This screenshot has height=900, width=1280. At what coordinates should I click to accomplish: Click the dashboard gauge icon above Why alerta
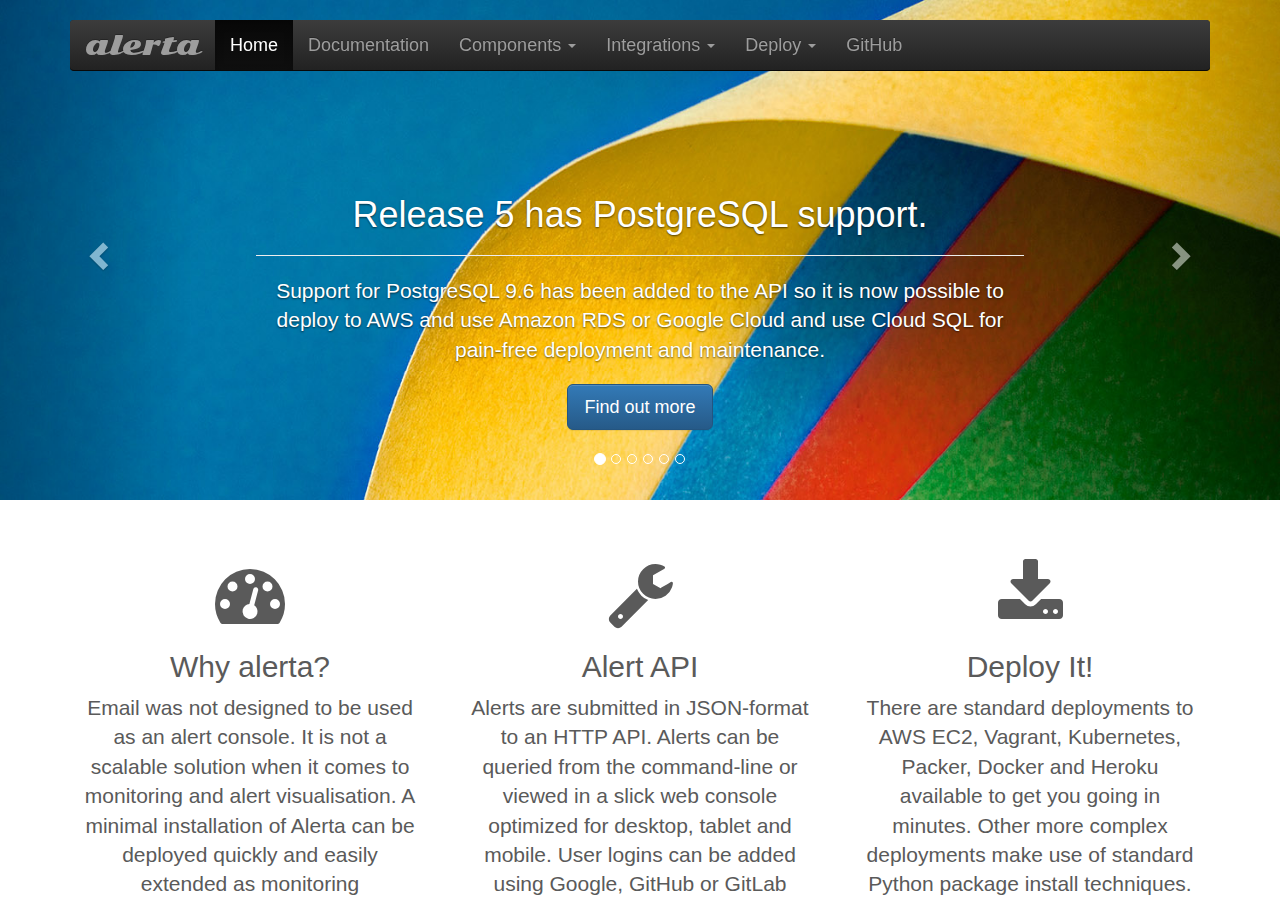250,596
